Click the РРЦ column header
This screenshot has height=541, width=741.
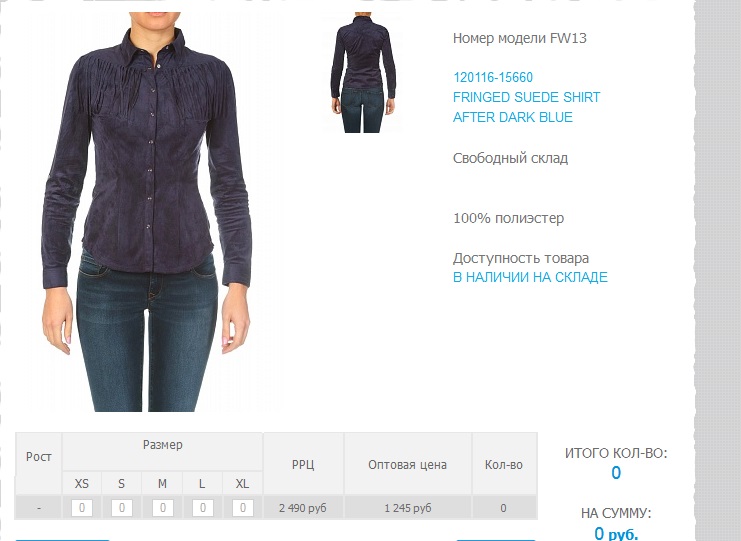[x=303, y=464]
